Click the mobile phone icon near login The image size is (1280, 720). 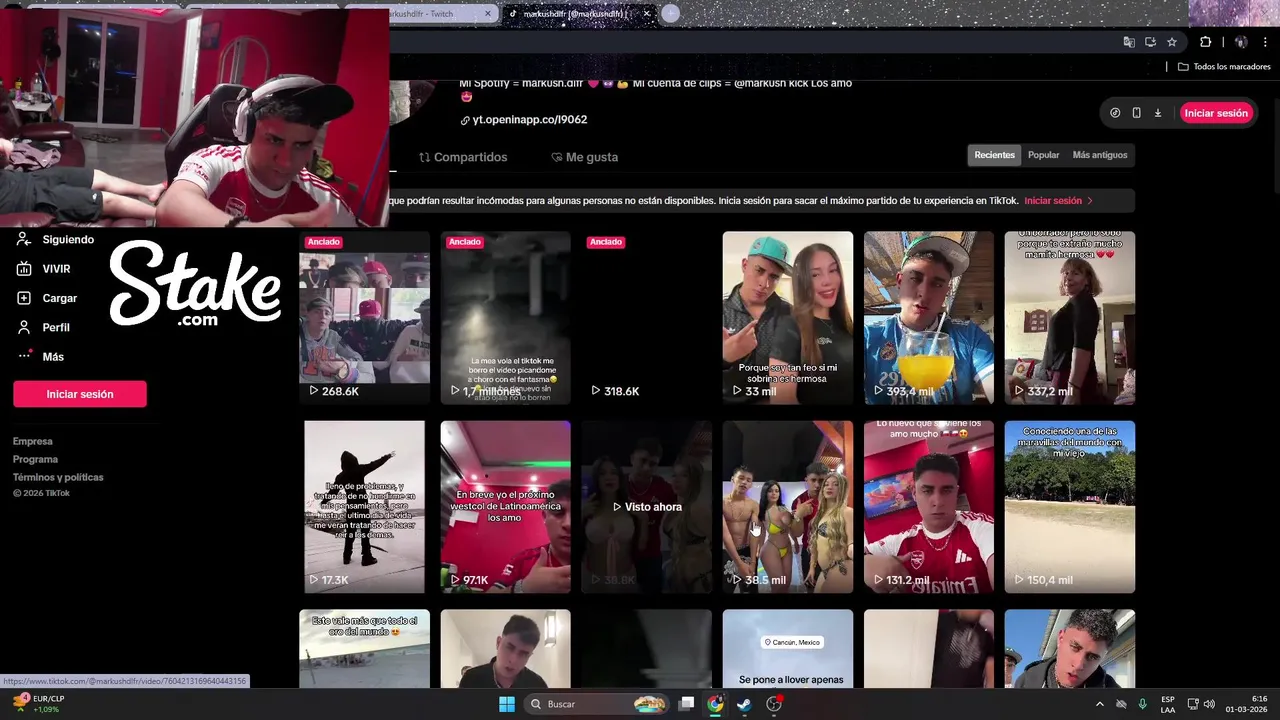[1137, 113]
